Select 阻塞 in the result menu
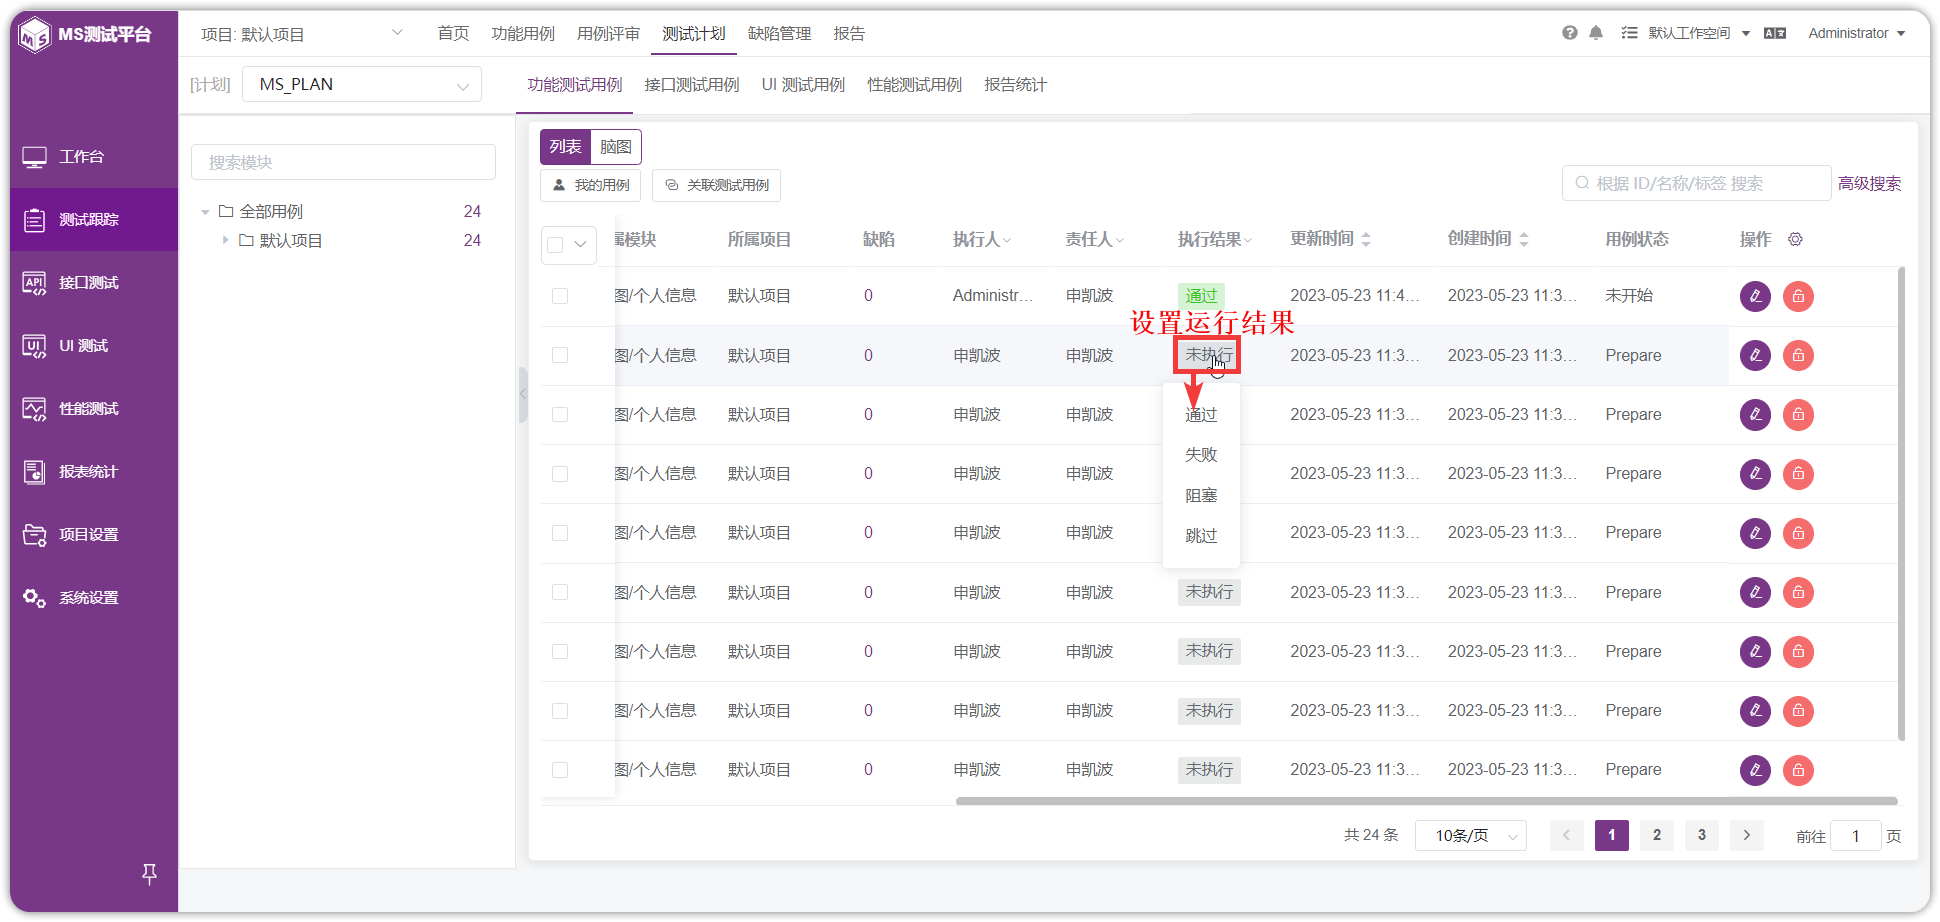Image resolution: width=1940 pixels, height=922 pixels. point(1201,495)
